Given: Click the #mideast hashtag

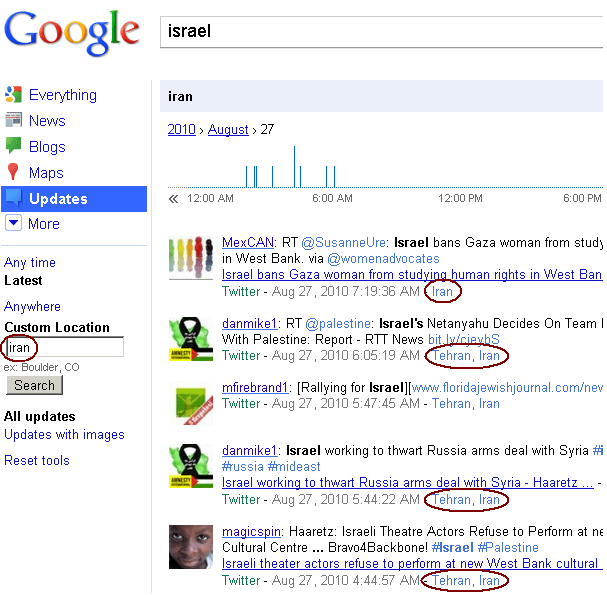Looking at the screenshot, I should pyautogui.click(x=294, y=466).
